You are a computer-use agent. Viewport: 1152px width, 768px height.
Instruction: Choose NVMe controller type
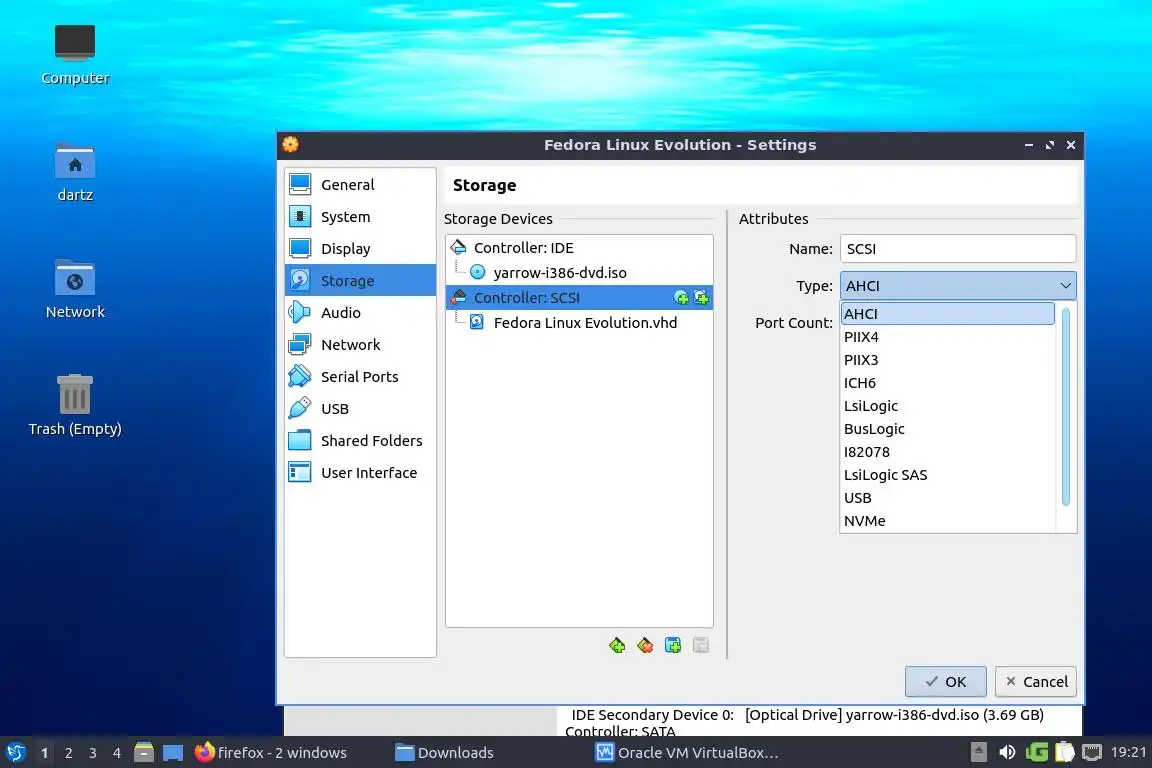point(948,520)
